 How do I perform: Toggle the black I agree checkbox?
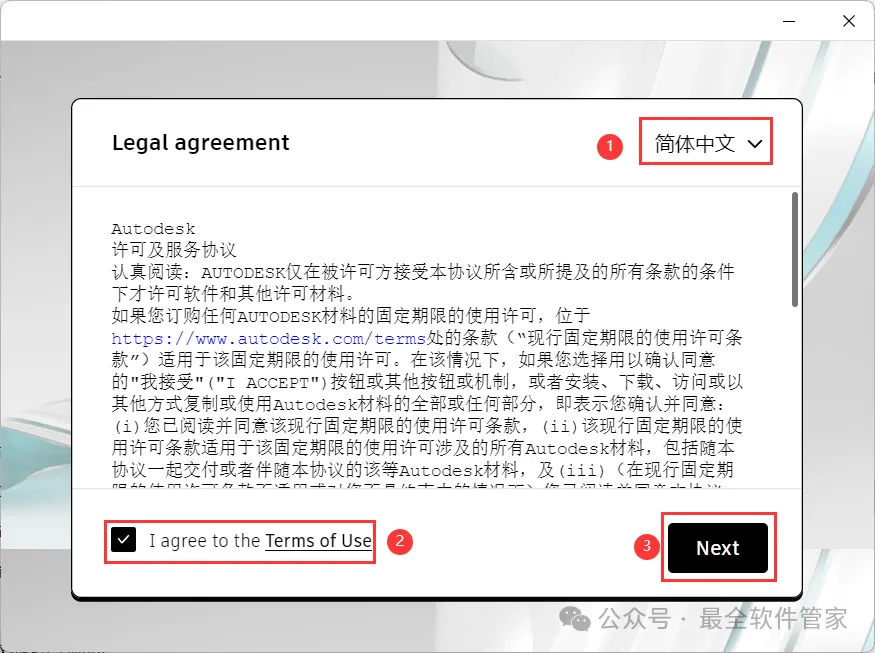tap(123, 540)
